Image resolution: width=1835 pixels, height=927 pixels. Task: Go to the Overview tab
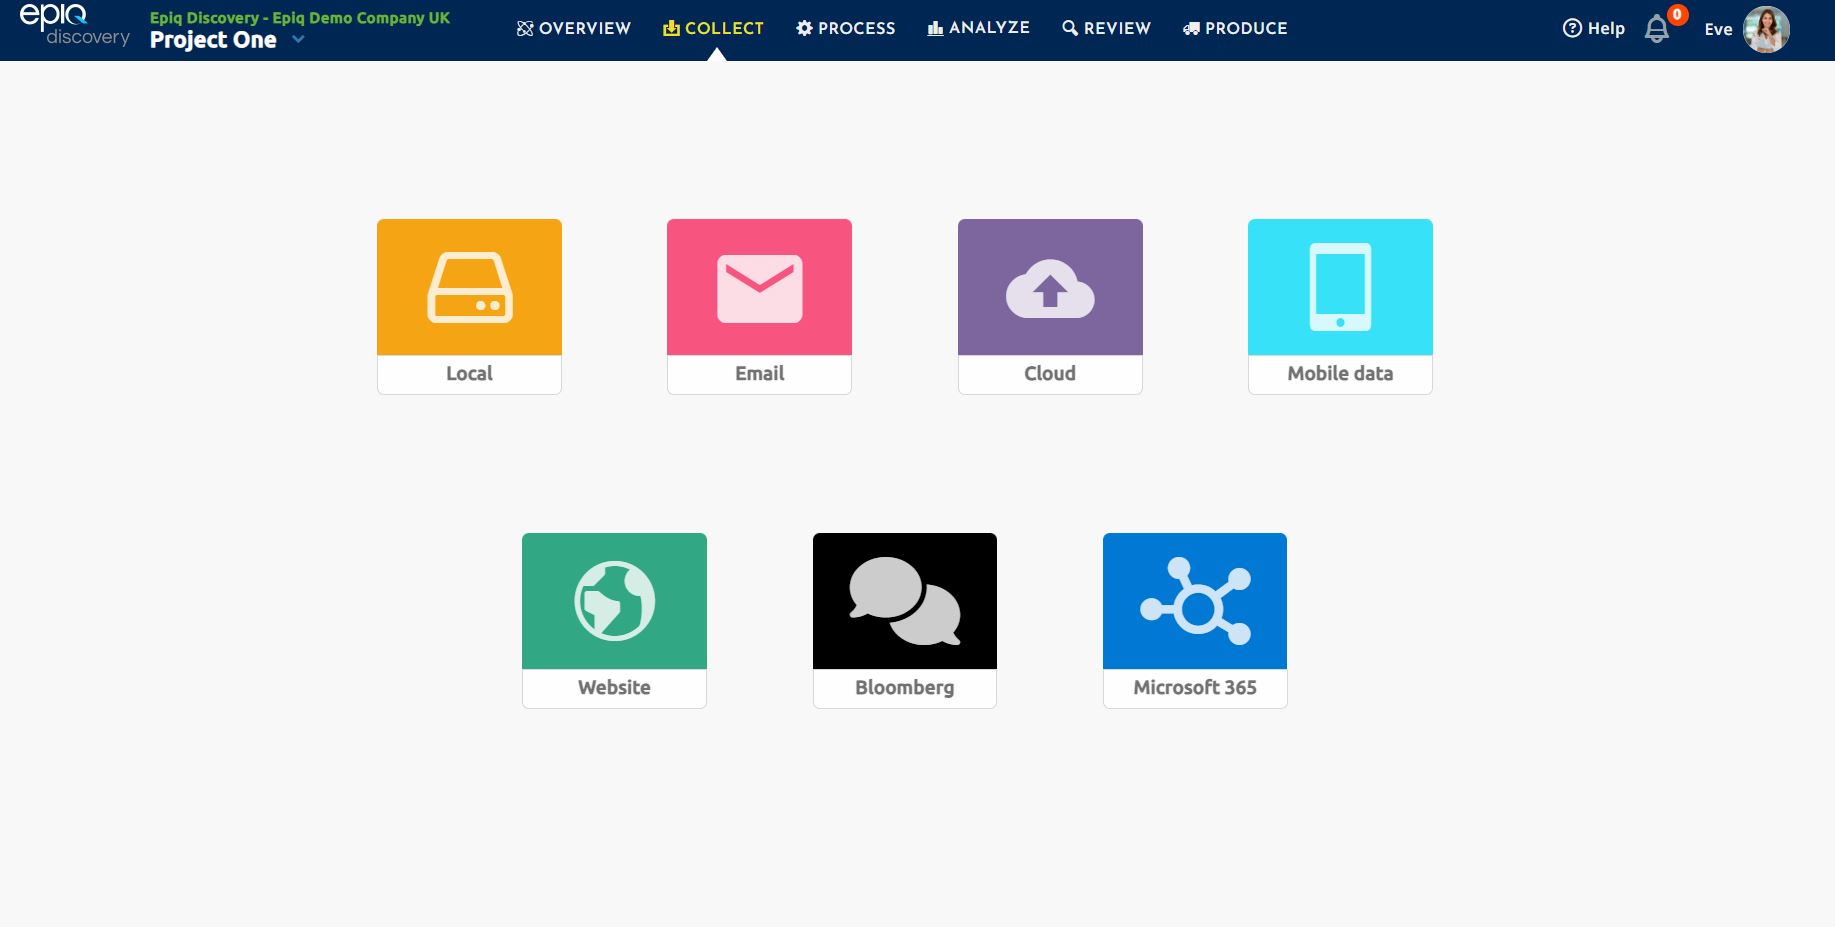tap(574, 28)
